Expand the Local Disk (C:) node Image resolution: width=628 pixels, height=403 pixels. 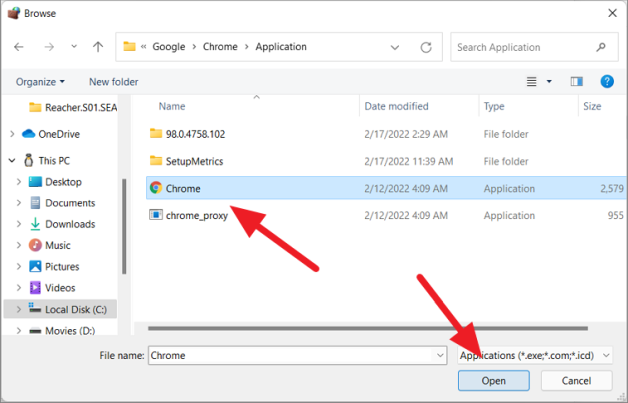[x=19, y=309]
